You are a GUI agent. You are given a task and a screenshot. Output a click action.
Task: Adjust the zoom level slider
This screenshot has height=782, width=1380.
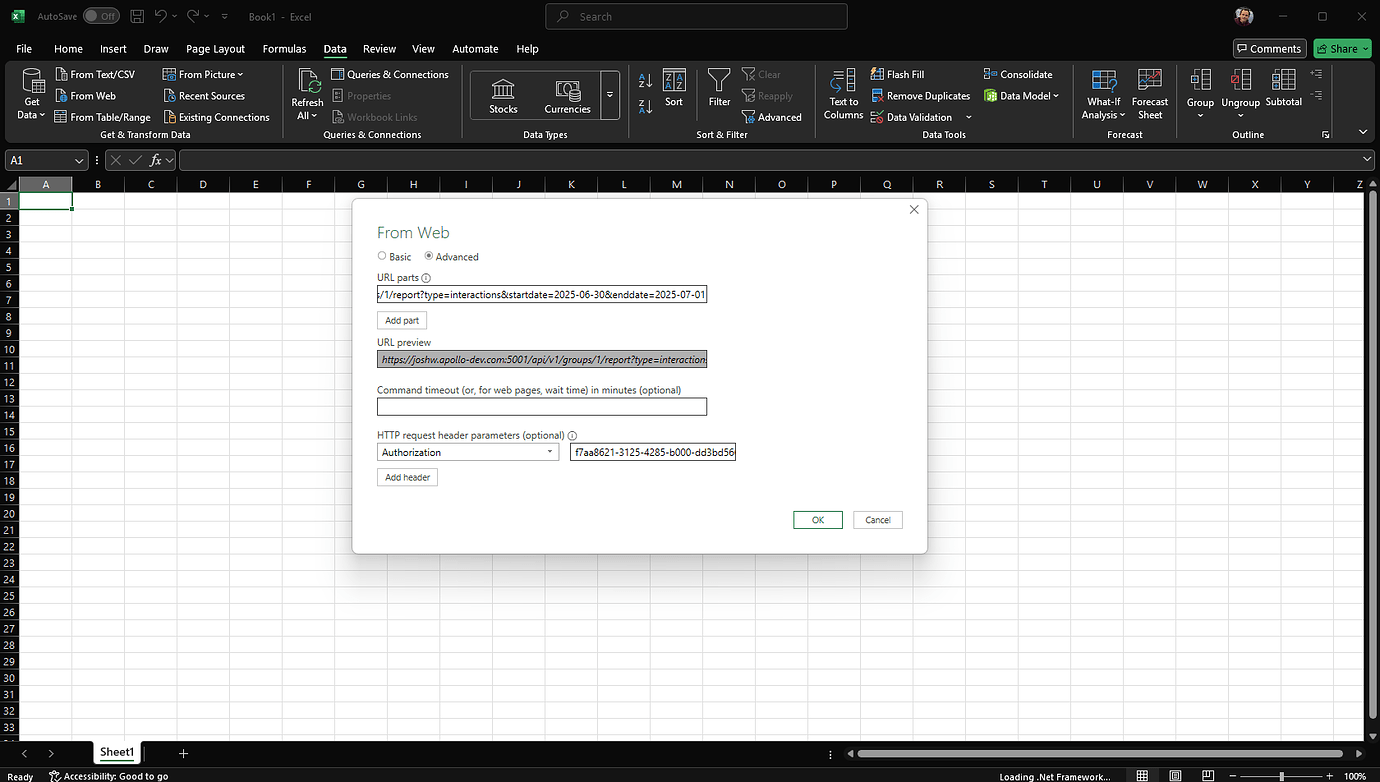[x=1280, y=775]
